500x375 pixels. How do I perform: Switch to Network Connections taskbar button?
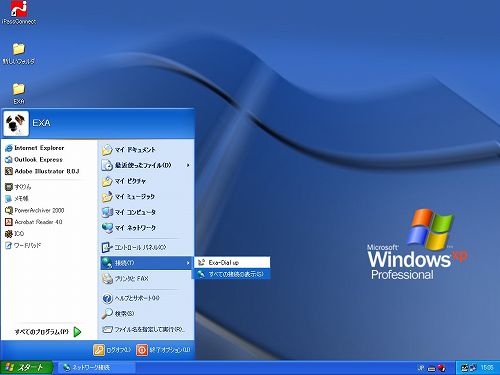point(97,367)
